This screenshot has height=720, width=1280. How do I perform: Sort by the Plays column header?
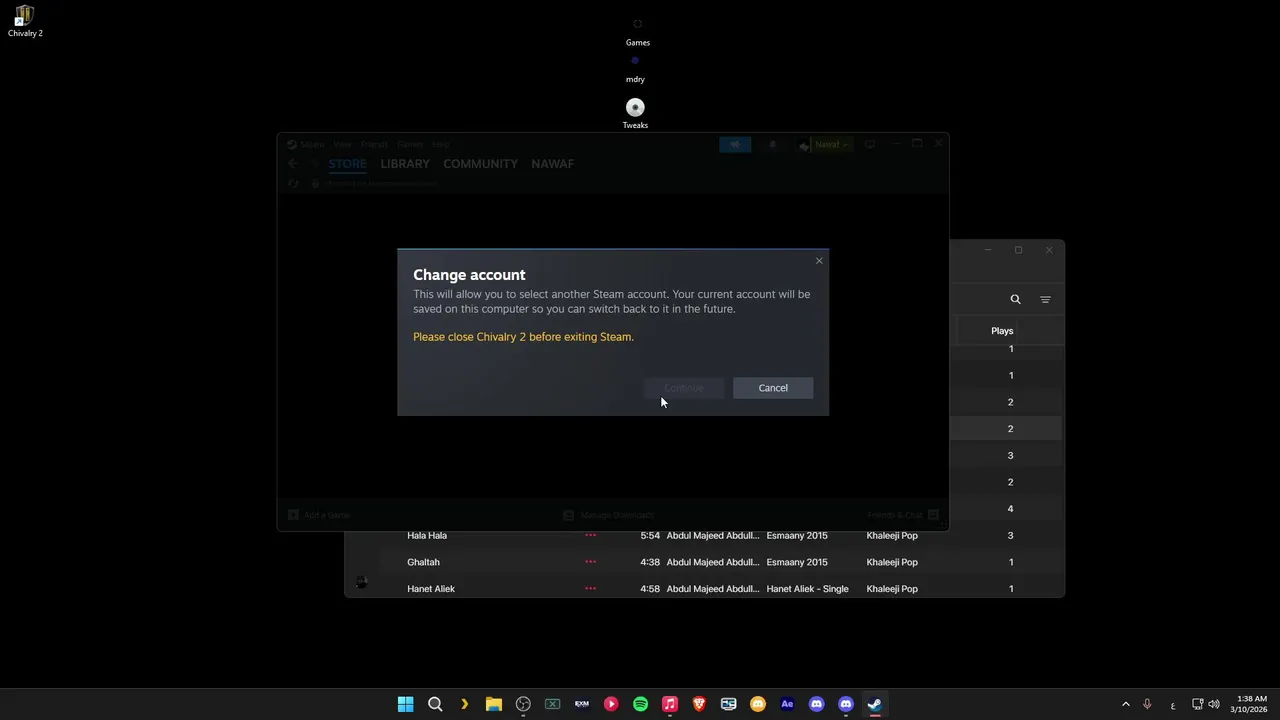(1002, 331)
